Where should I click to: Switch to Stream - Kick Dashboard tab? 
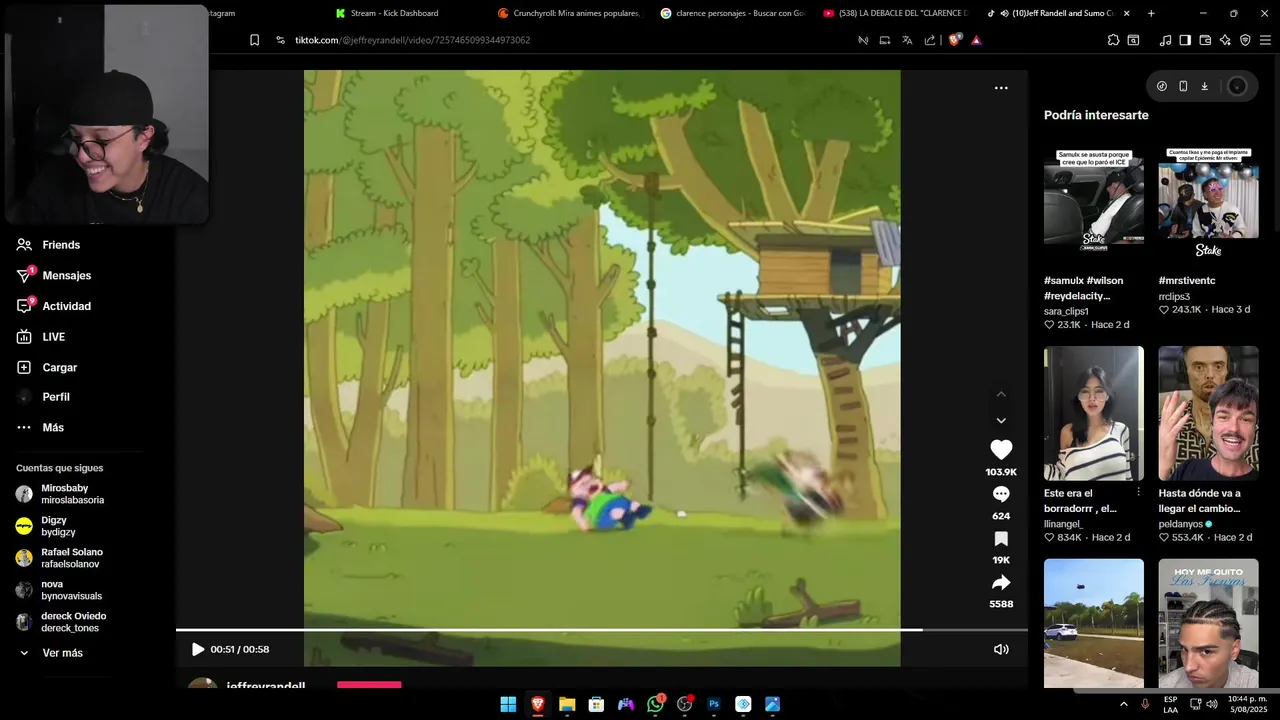(395, 13)
